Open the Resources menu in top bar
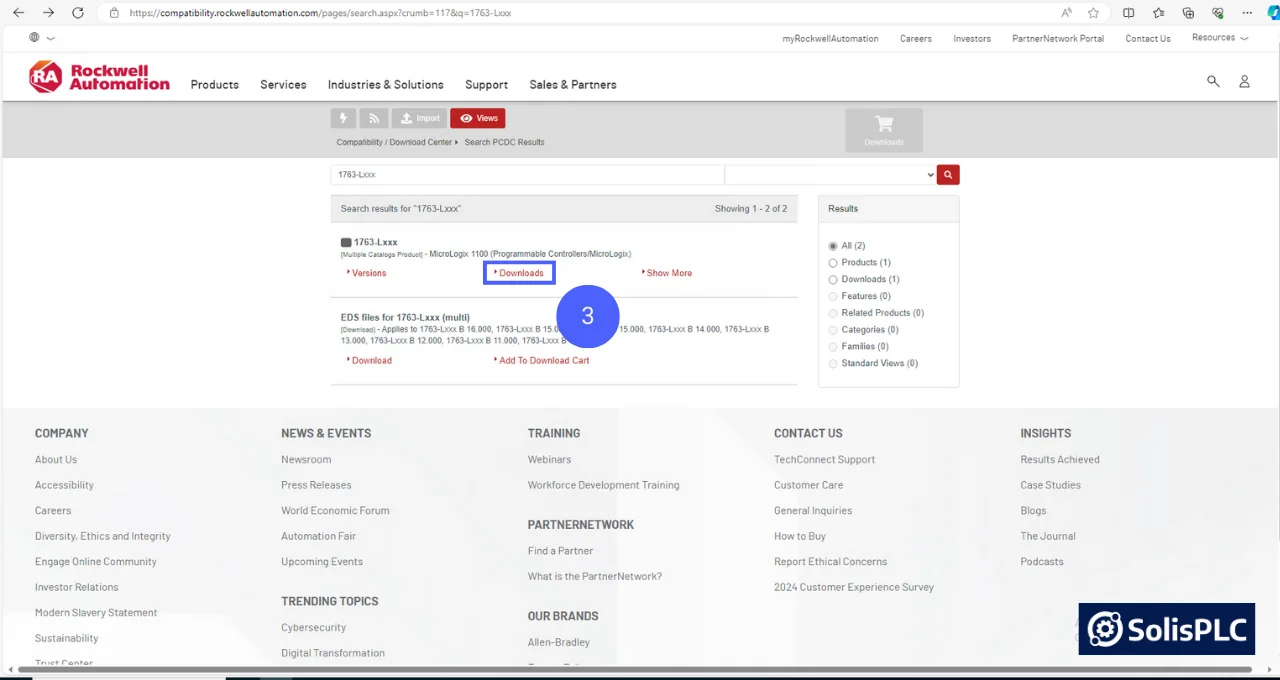 click(1218, 38)
